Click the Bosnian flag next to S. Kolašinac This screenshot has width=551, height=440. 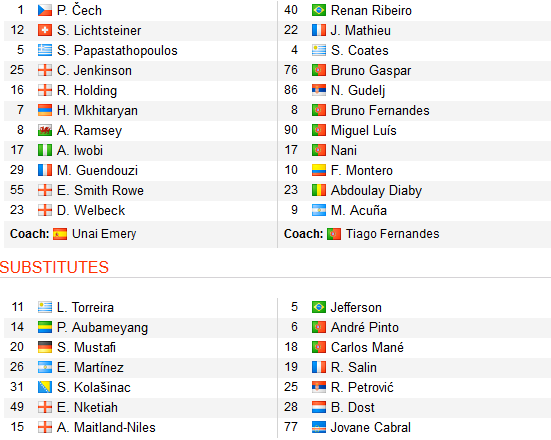tap(45, 388)
